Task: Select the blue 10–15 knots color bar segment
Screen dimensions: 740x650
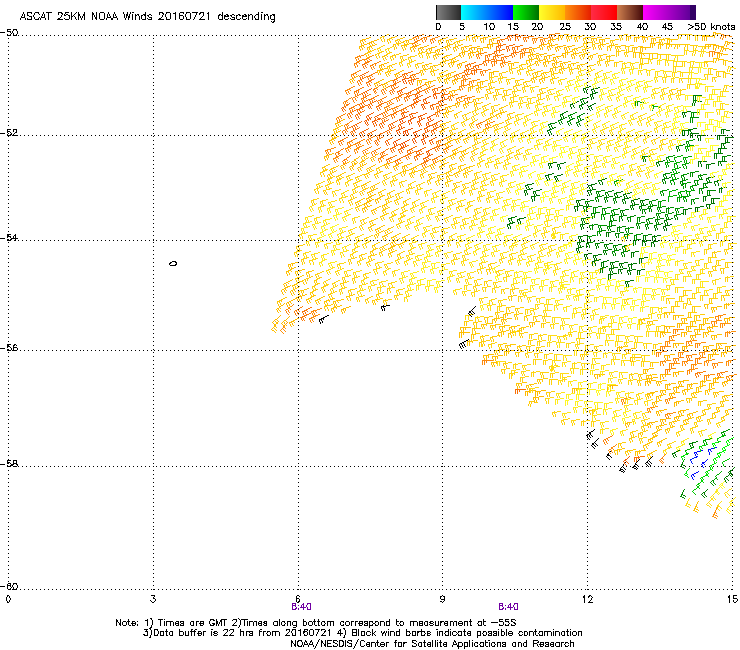Action: click(x=500, y=12)
